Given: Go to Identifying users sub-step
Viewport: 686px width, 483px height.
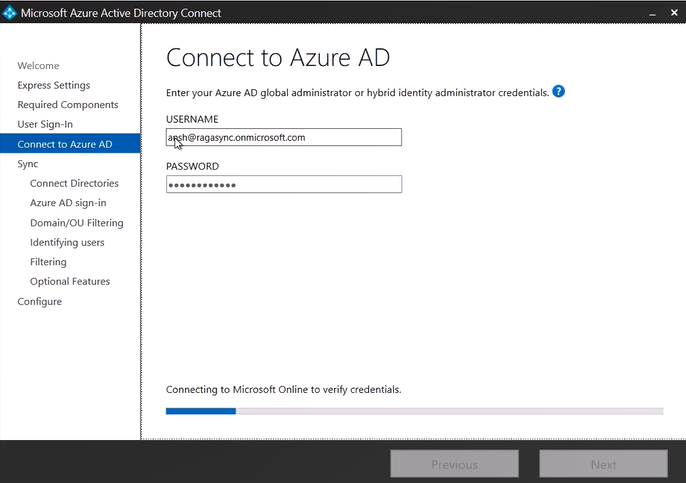Looking at the screenshot, I should click(x=67, y=242).
